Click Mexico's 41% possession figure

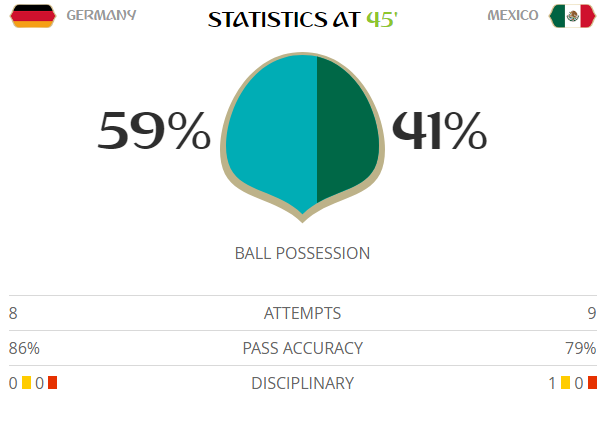(x=440, y=131)
